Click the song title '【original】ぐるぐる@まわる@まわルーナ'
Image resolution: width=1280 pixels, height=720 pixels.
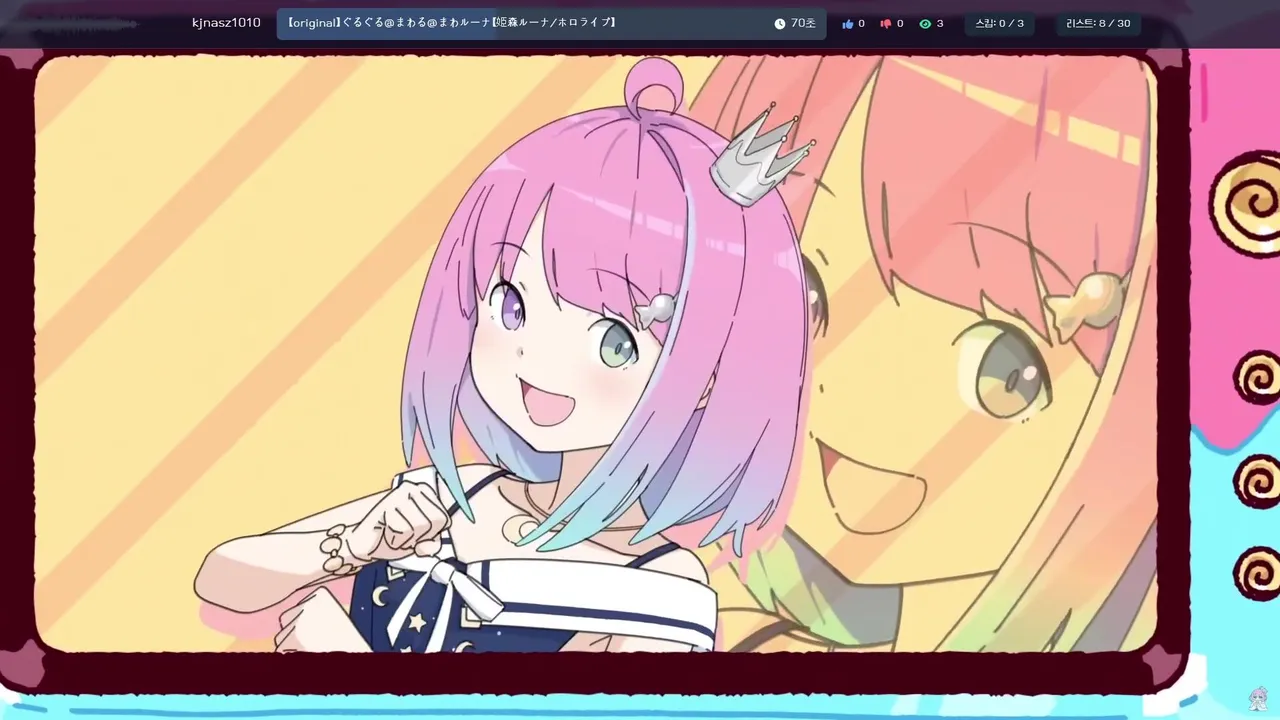click(390, 22)
